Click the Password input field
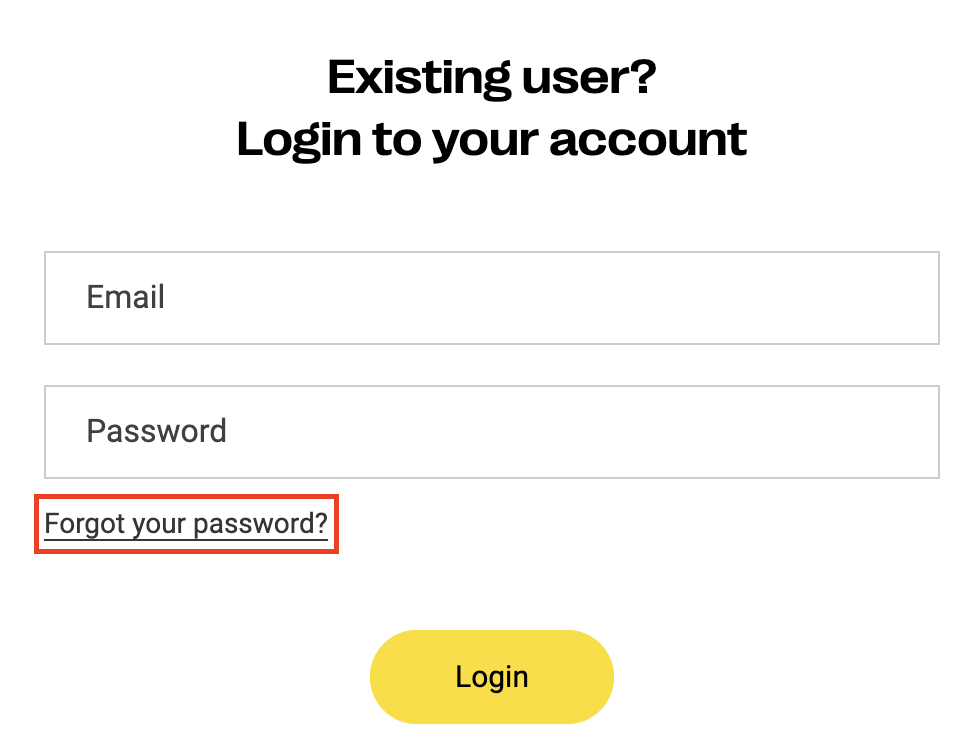Image resolution: width=980 pixels, height=752 pixels. (x=491, y=432)
